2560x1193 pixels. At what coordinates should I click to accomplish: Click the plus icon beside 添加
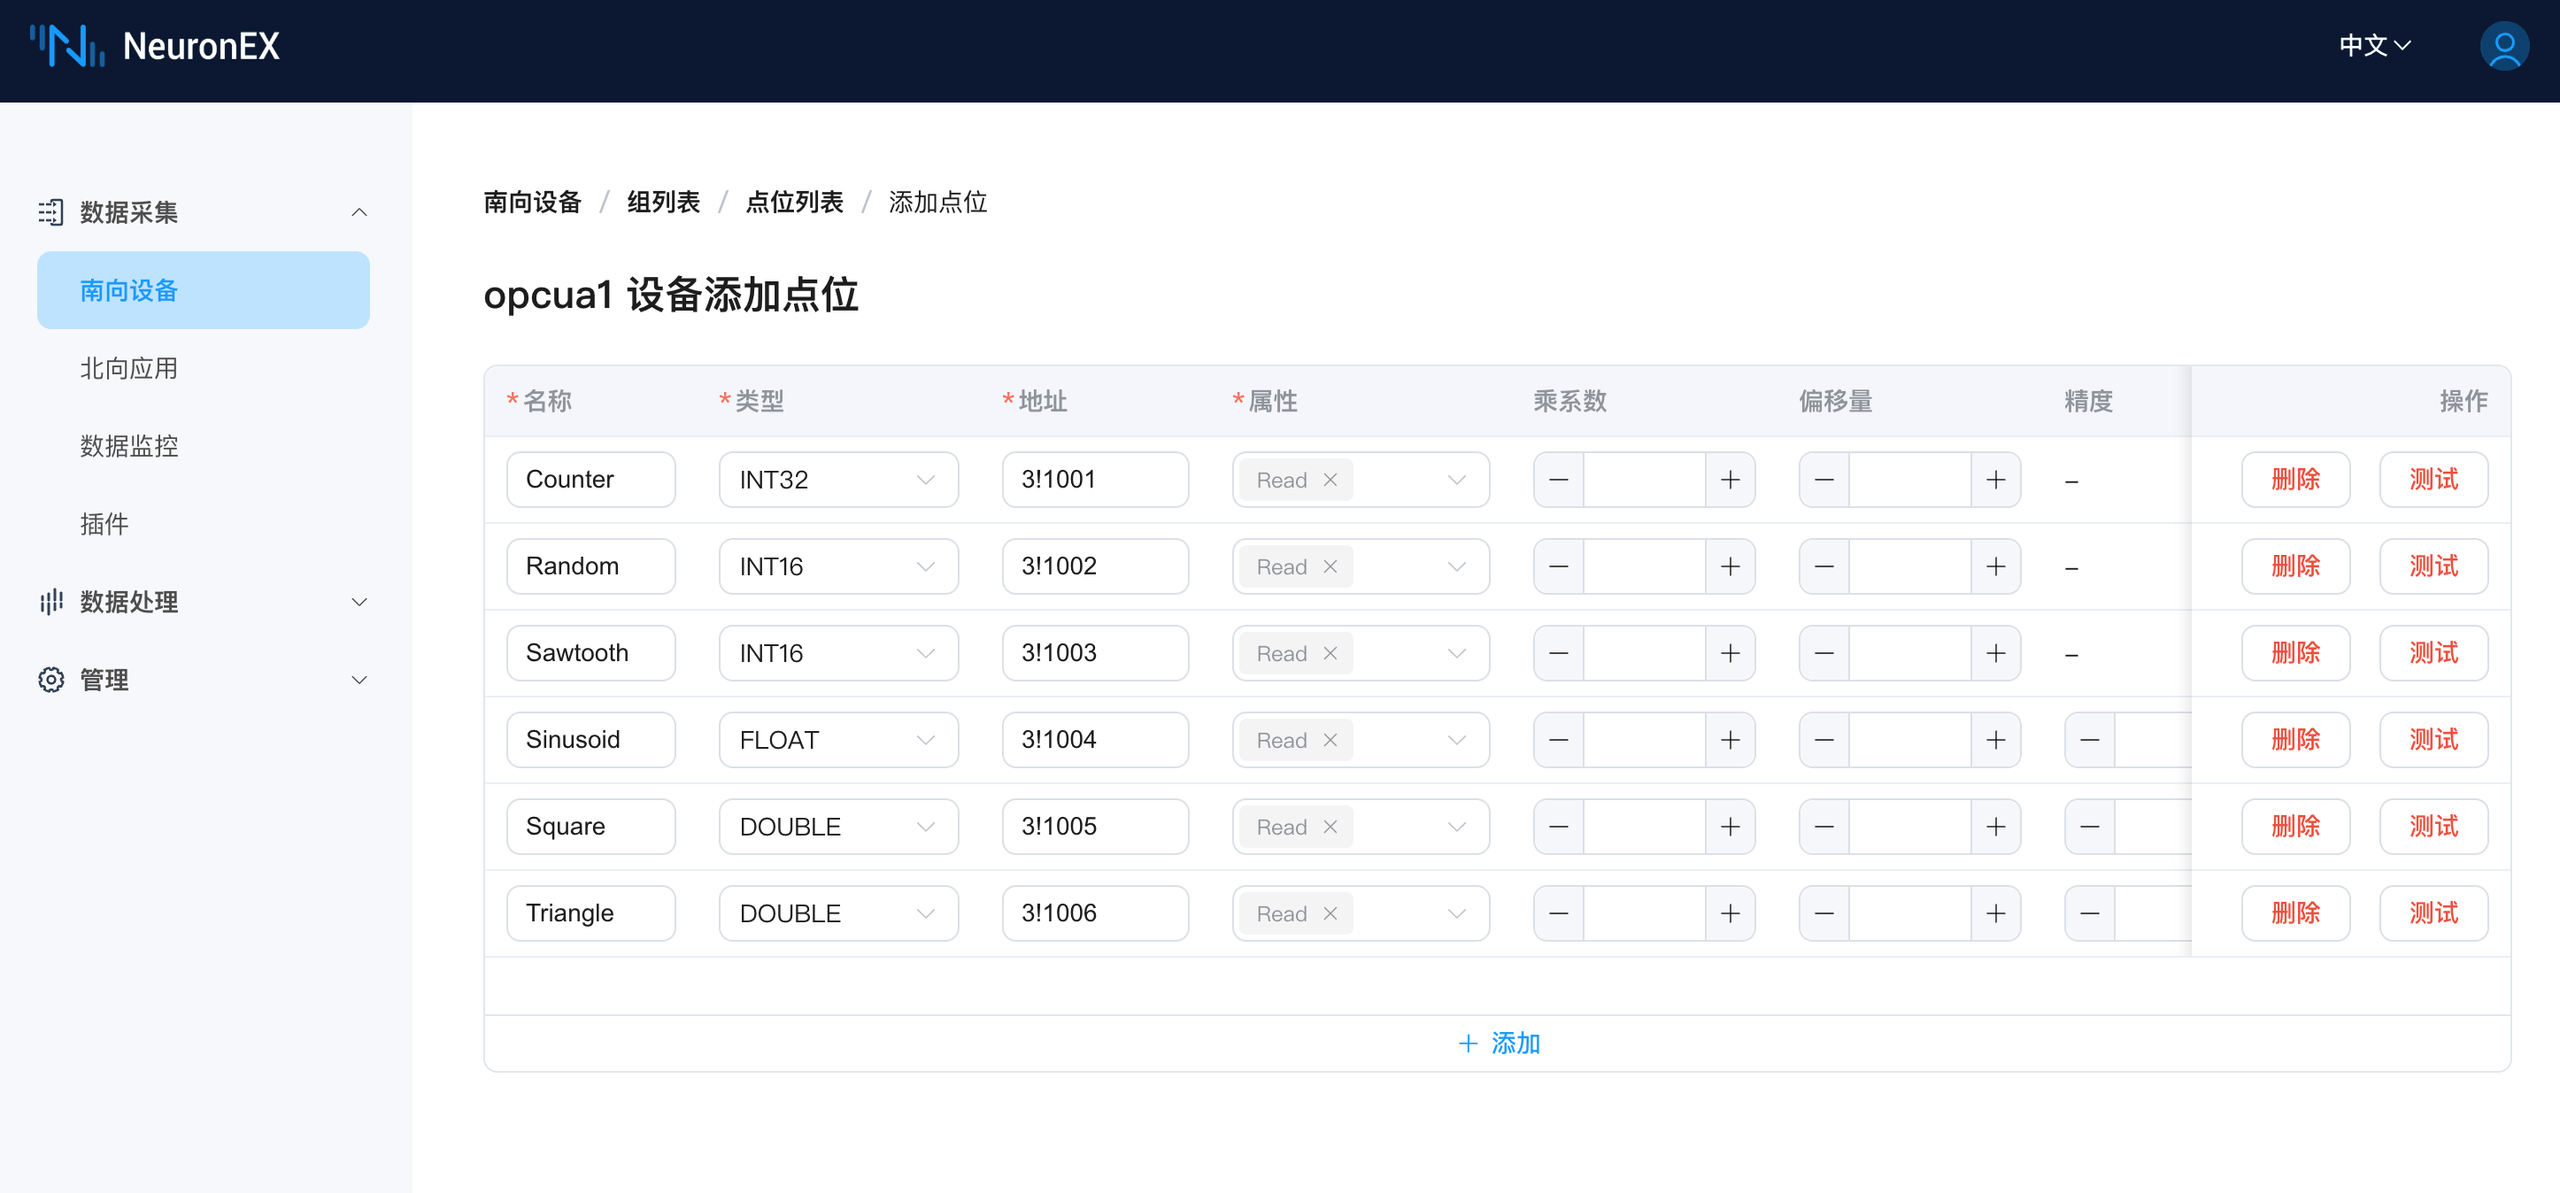click(x=1467, y=1043)
